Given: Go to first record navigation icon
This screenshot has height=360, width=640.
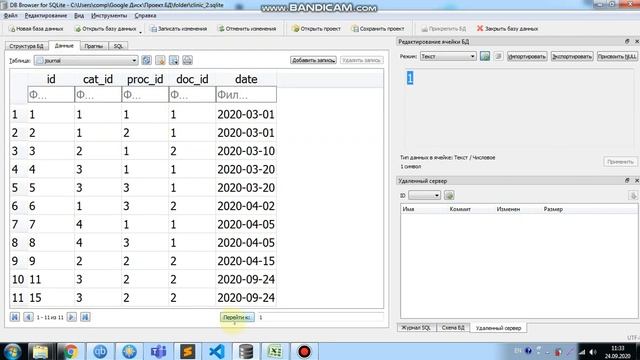Looking at the screenshot, I should (x=15, y=317).
